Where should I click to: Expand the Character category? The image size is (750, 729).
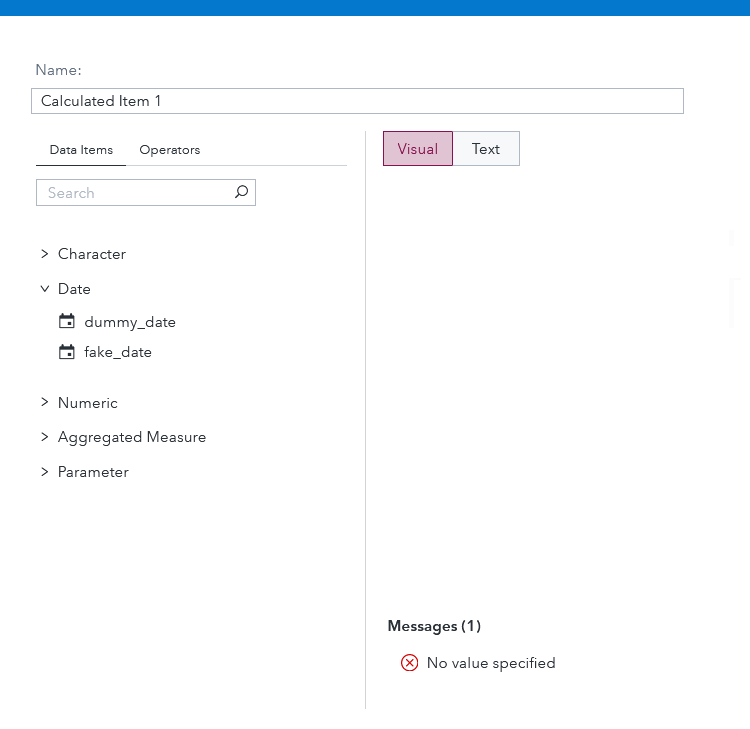[x=45, y=254]
